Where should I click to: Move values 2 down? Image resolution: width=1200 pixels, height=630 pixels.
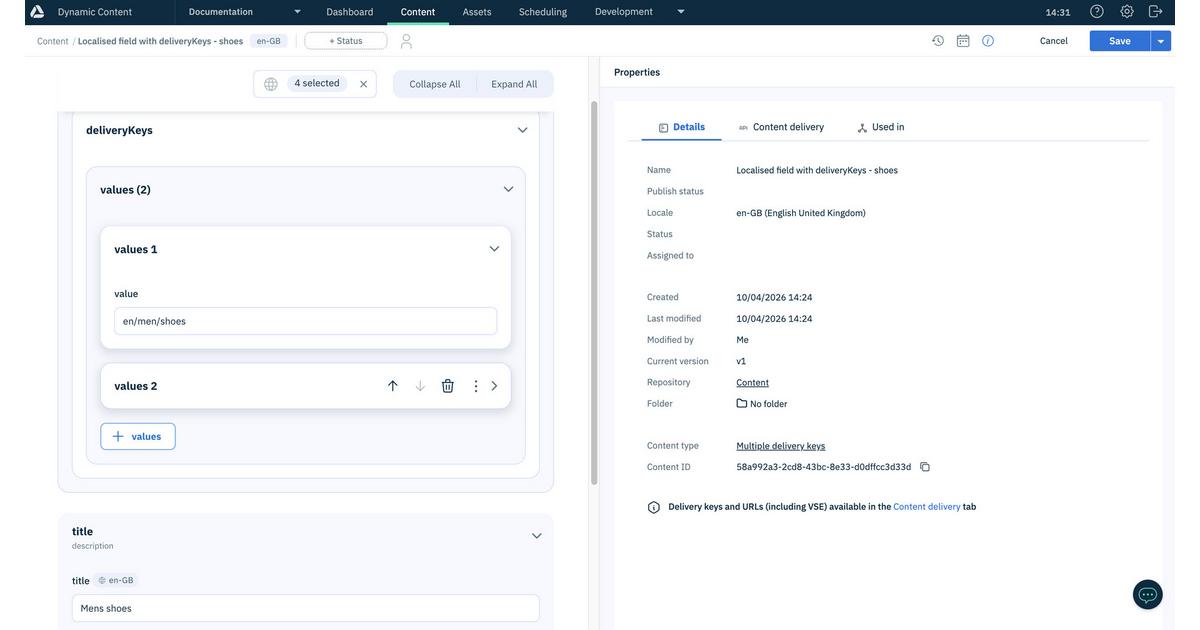click(420, 386)
